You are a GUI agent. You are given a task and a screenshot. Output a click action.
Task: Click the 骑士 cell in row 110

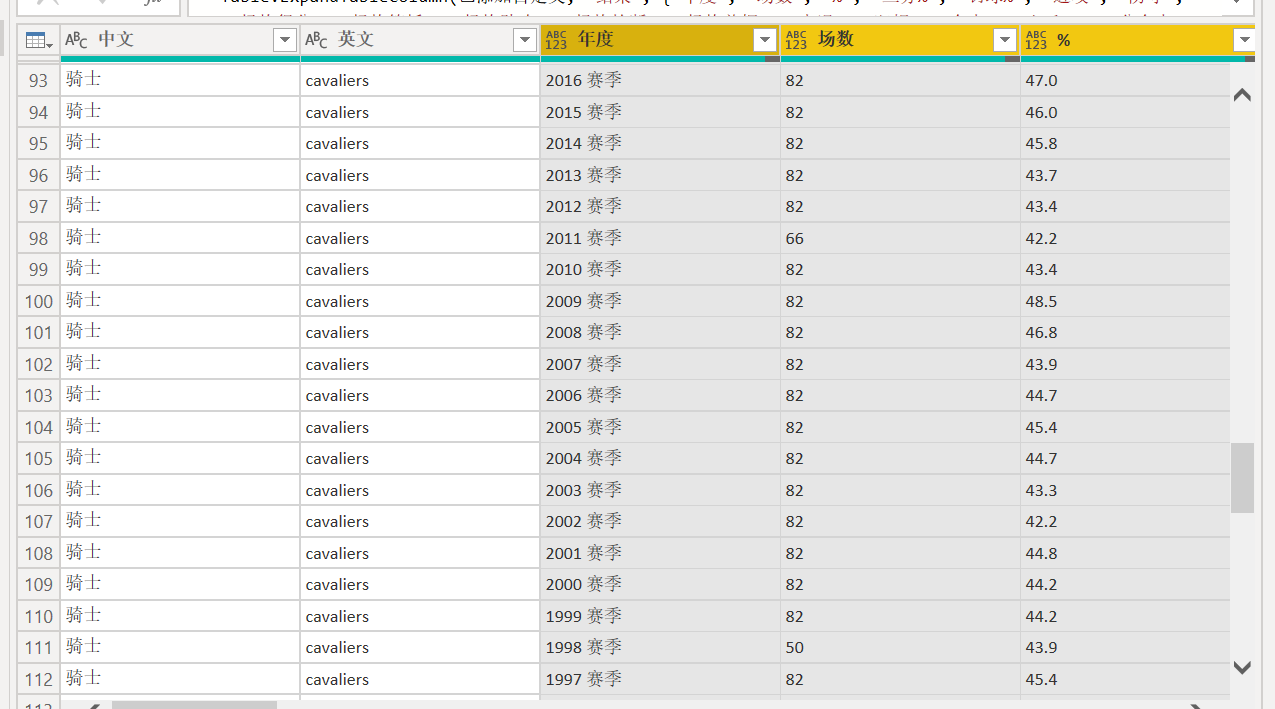coord(180,617)
